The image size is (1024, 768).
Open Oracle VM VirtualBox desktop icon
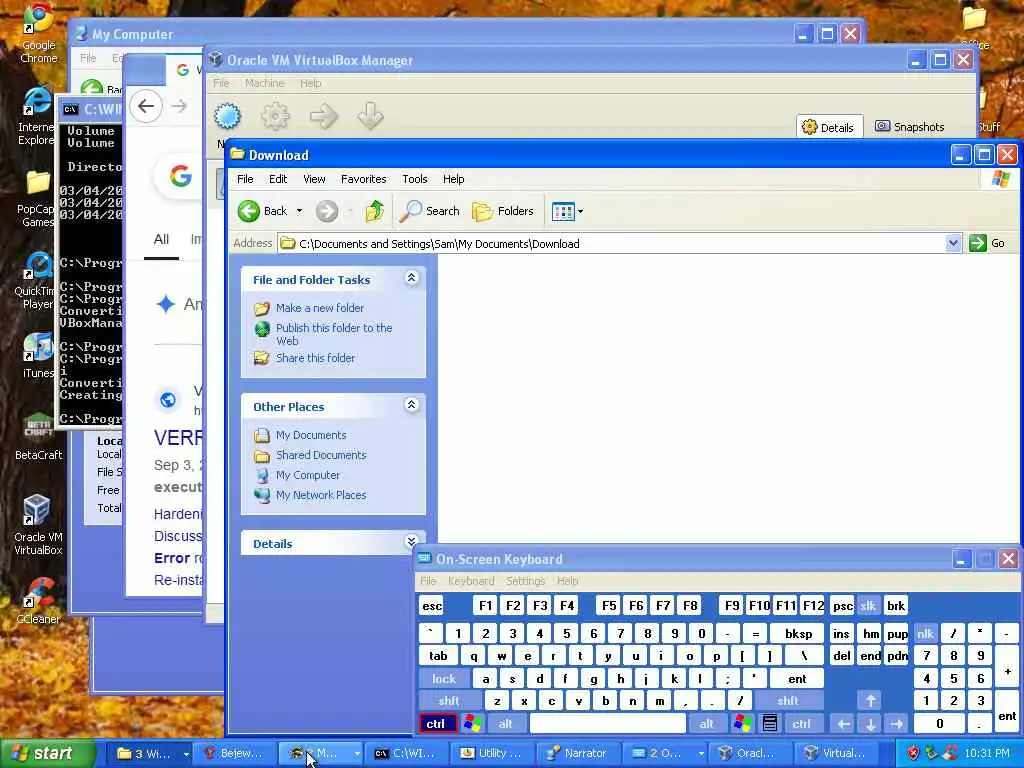pos(39,525)
